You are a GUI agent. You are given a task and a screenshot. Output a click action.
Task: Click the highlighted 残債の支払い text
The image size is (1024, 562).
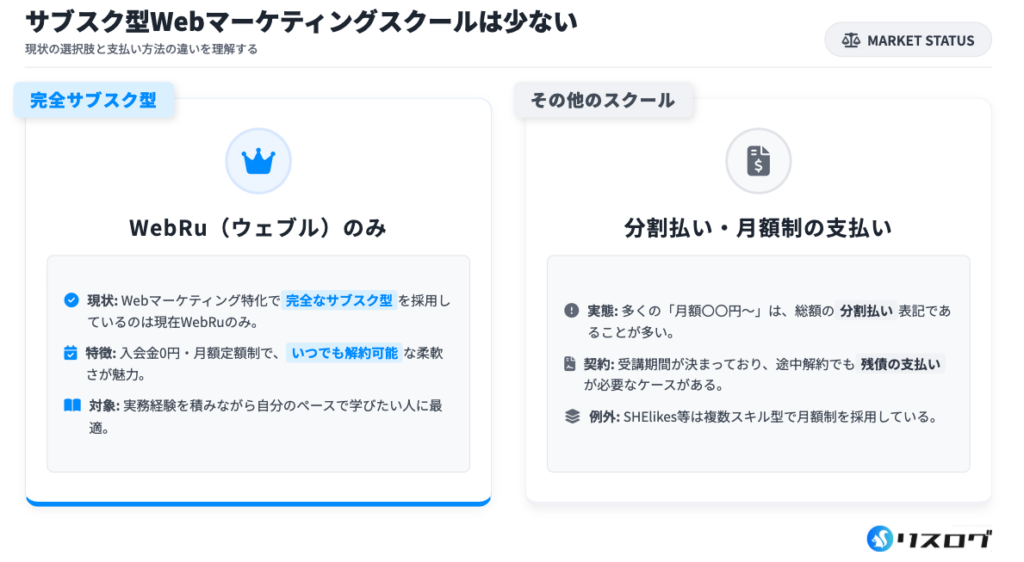tap(900, 364)
